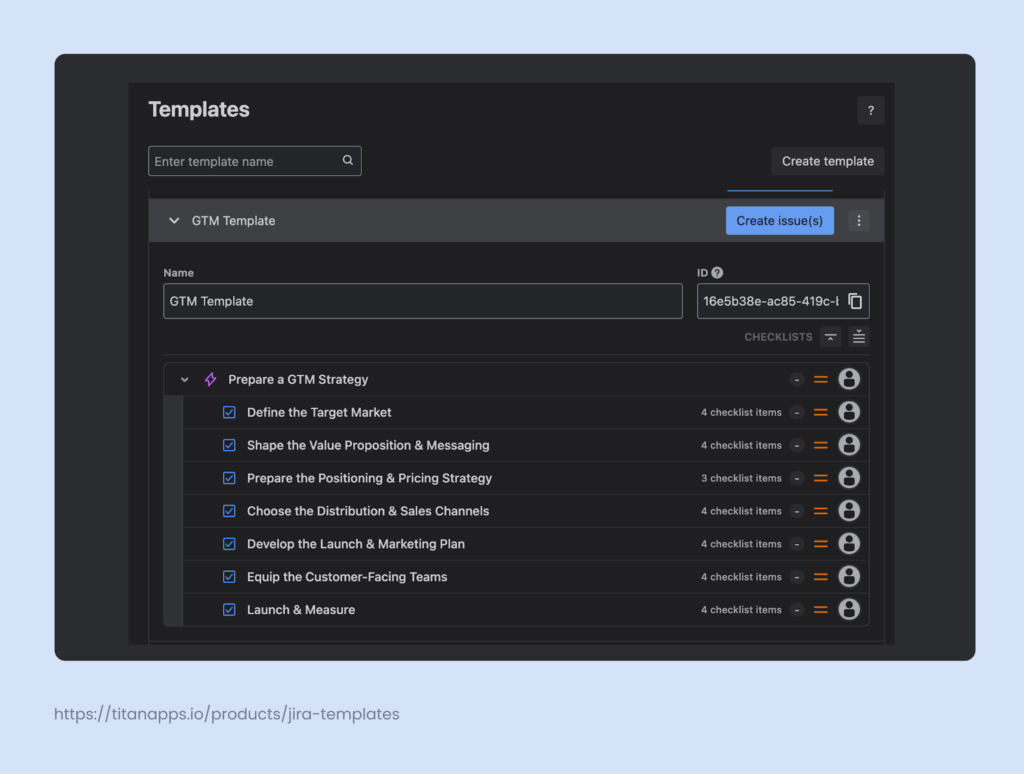Viewport: 1024px width, 774px height.
Task: Open the assignee avatar for Define the Target Market
Action: [x=849, y=411]
